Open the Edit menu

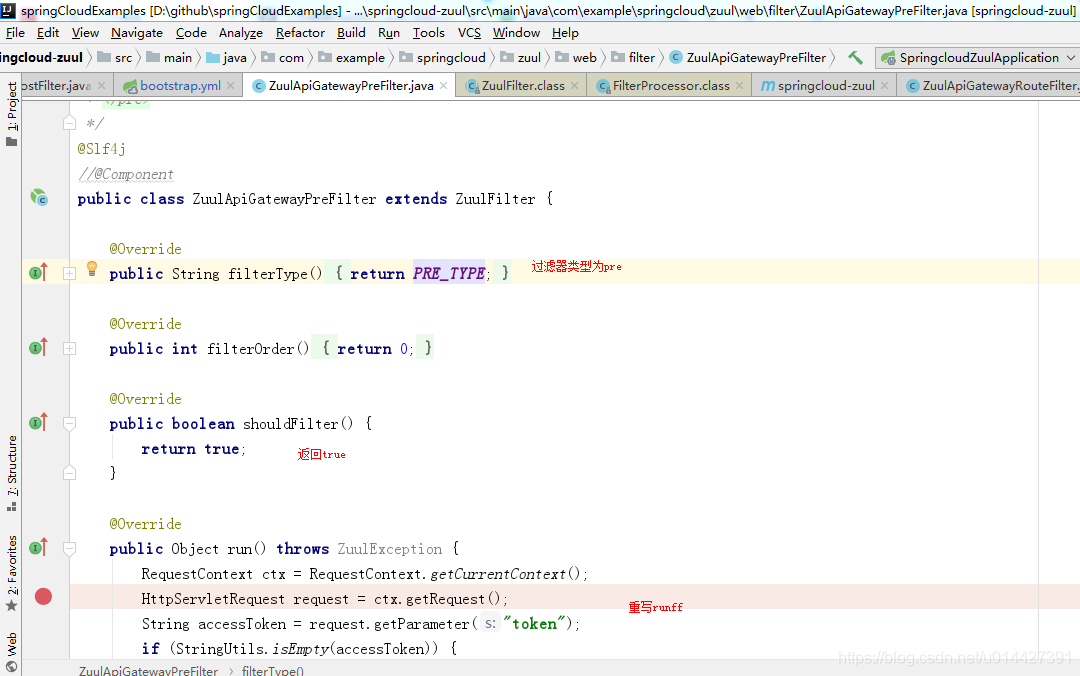tap(48, 32)
